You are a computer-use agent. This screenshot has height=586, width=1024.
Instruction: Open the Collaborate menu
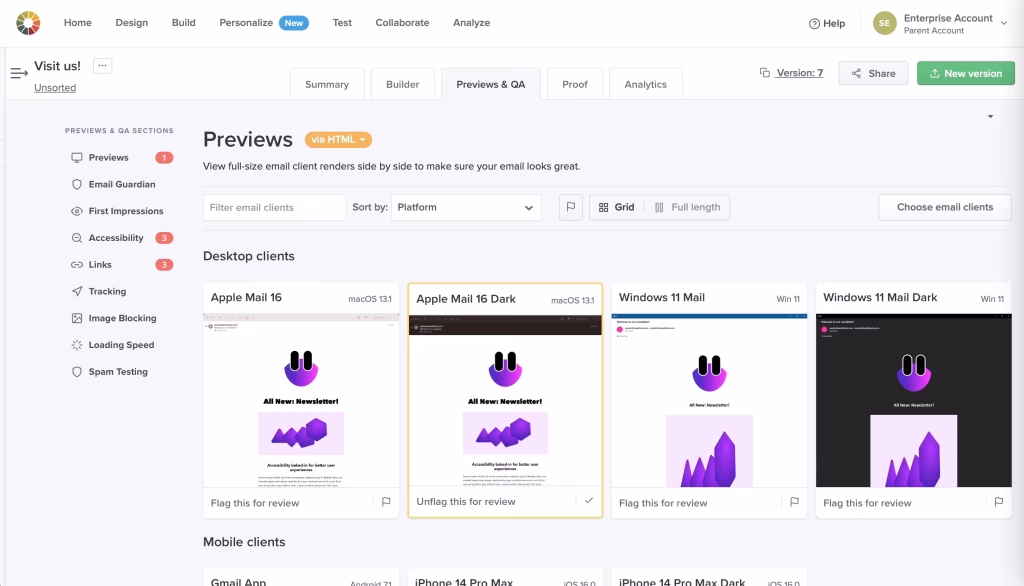point(402,22)
